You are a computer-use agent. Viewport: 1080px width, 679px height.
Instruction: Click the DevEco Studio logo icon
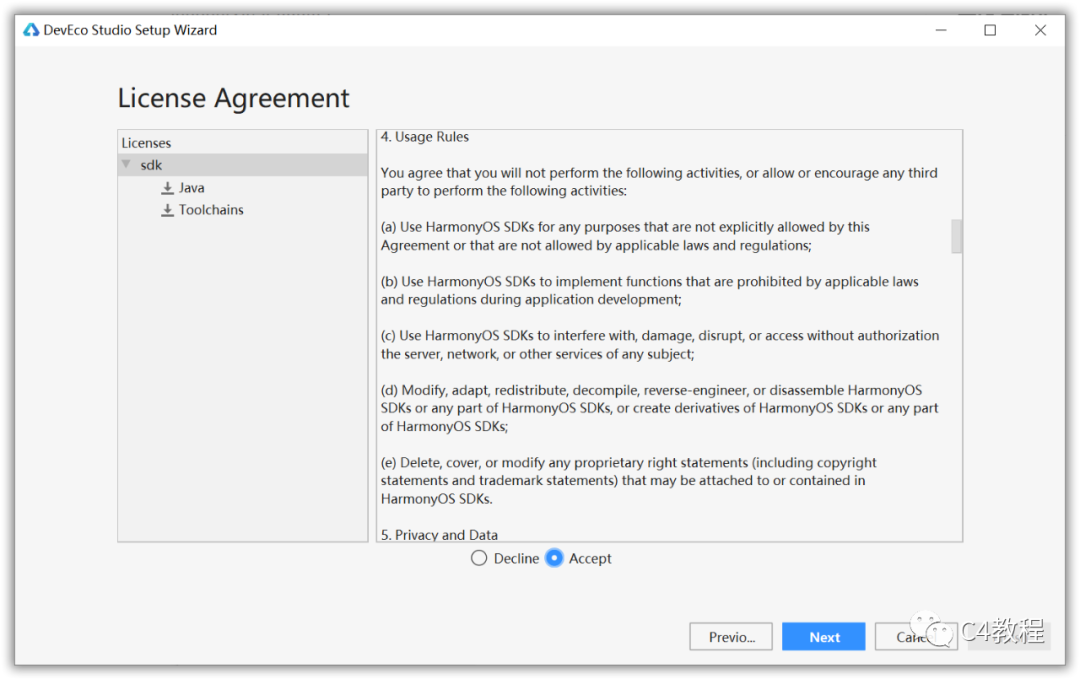pos(31,30)
